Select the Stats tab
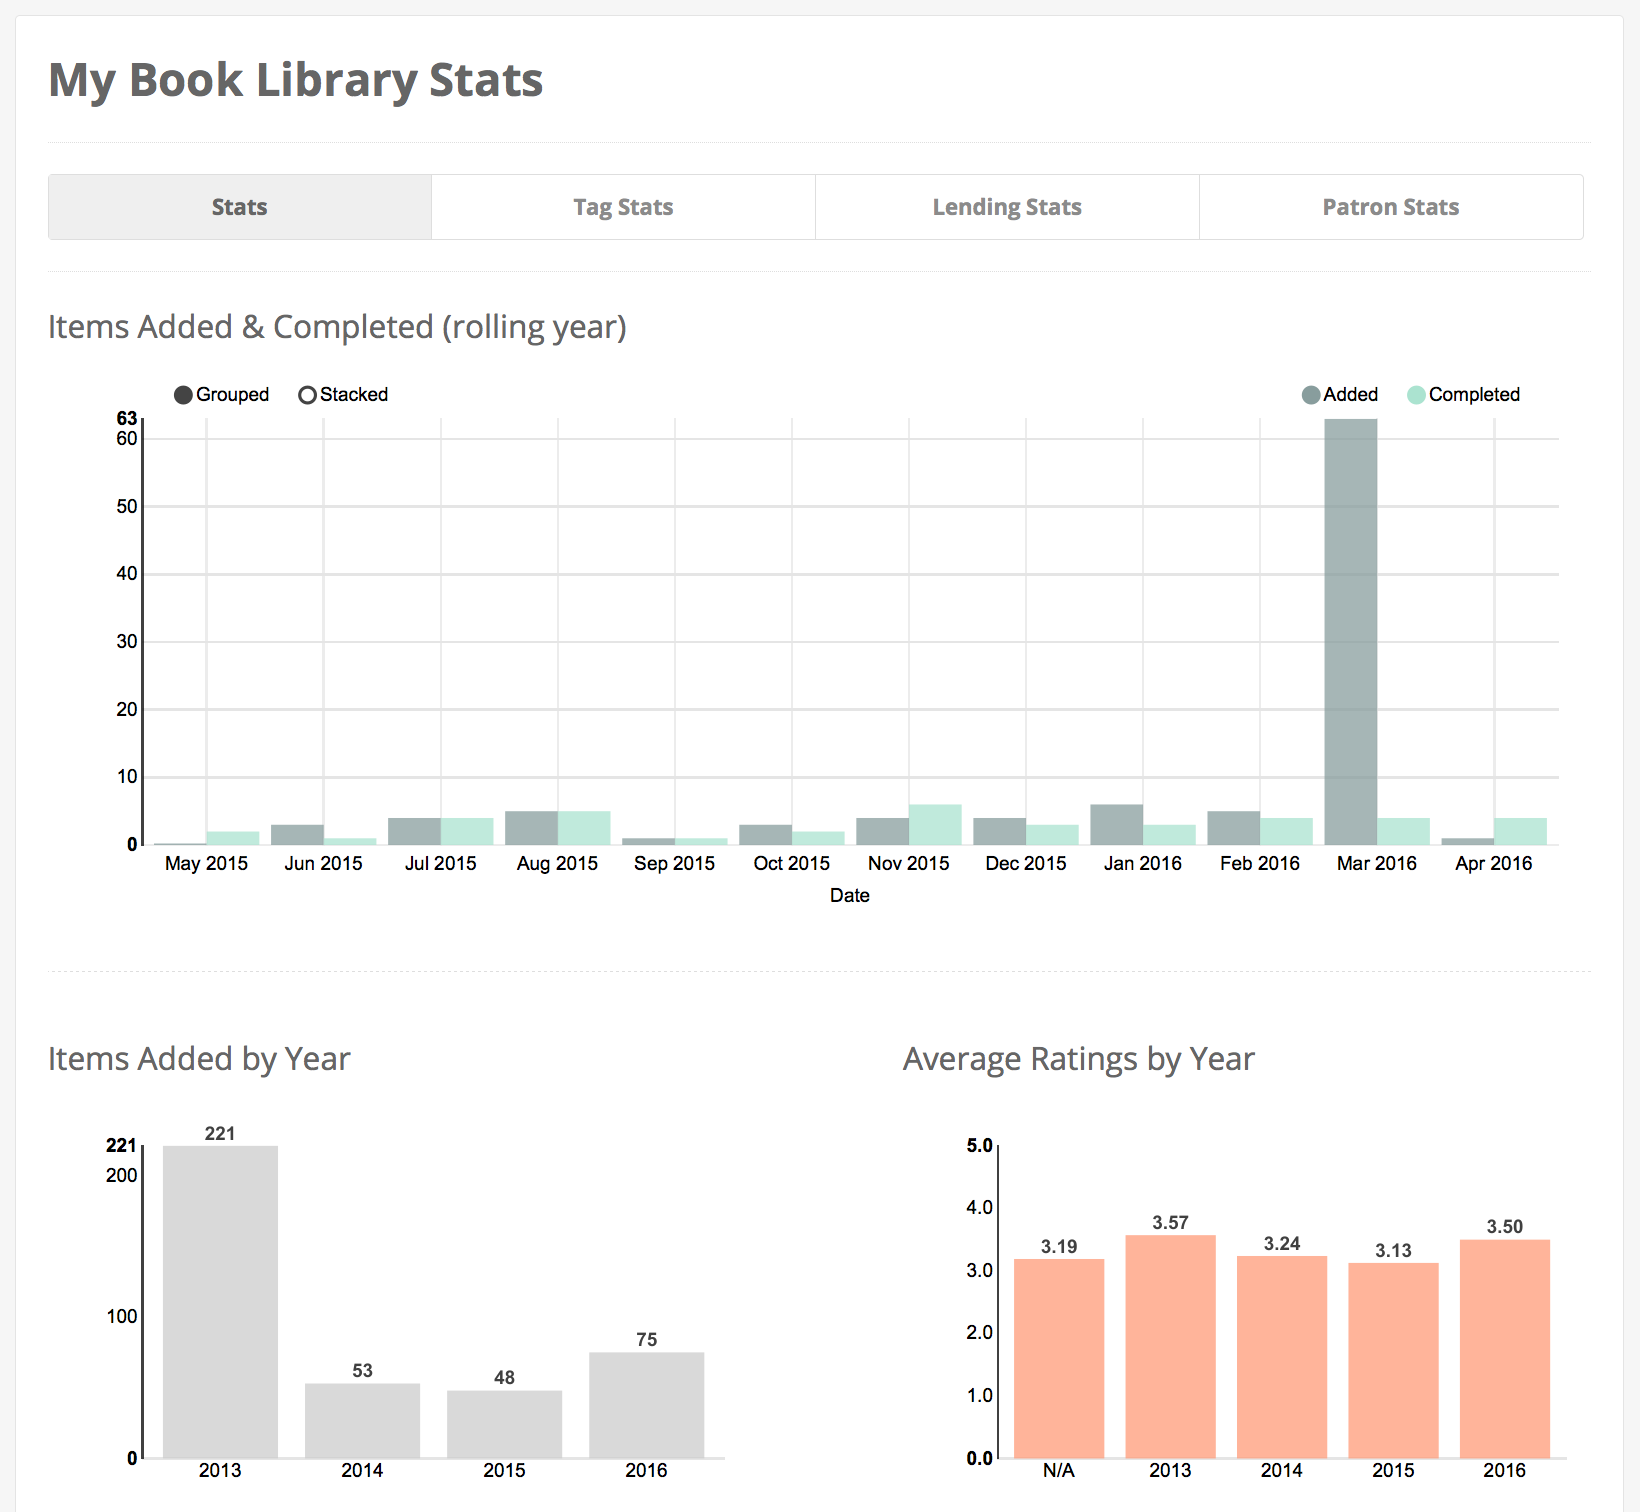 pos(240,207)
